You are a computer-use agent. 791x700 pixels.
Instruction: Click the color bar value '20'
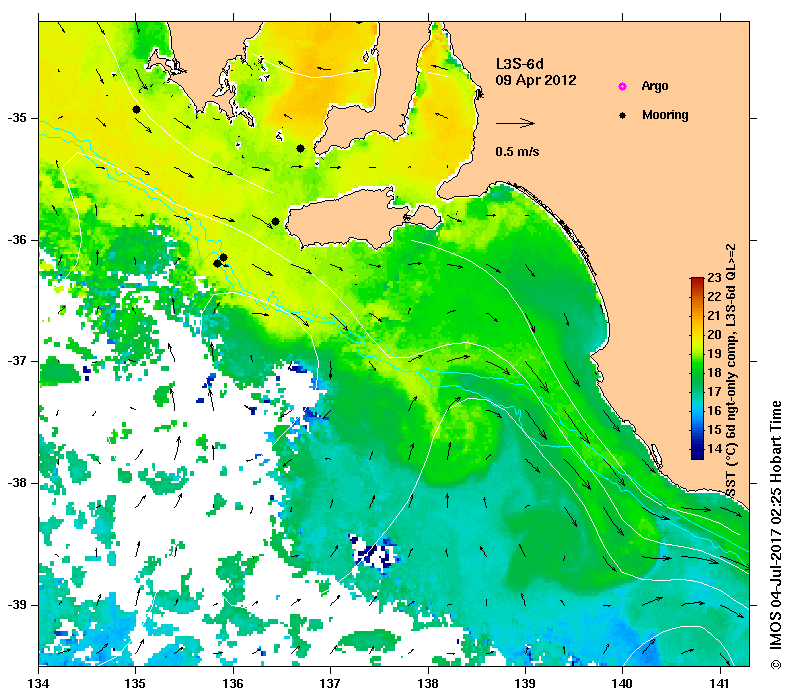(x=714, y=335)
